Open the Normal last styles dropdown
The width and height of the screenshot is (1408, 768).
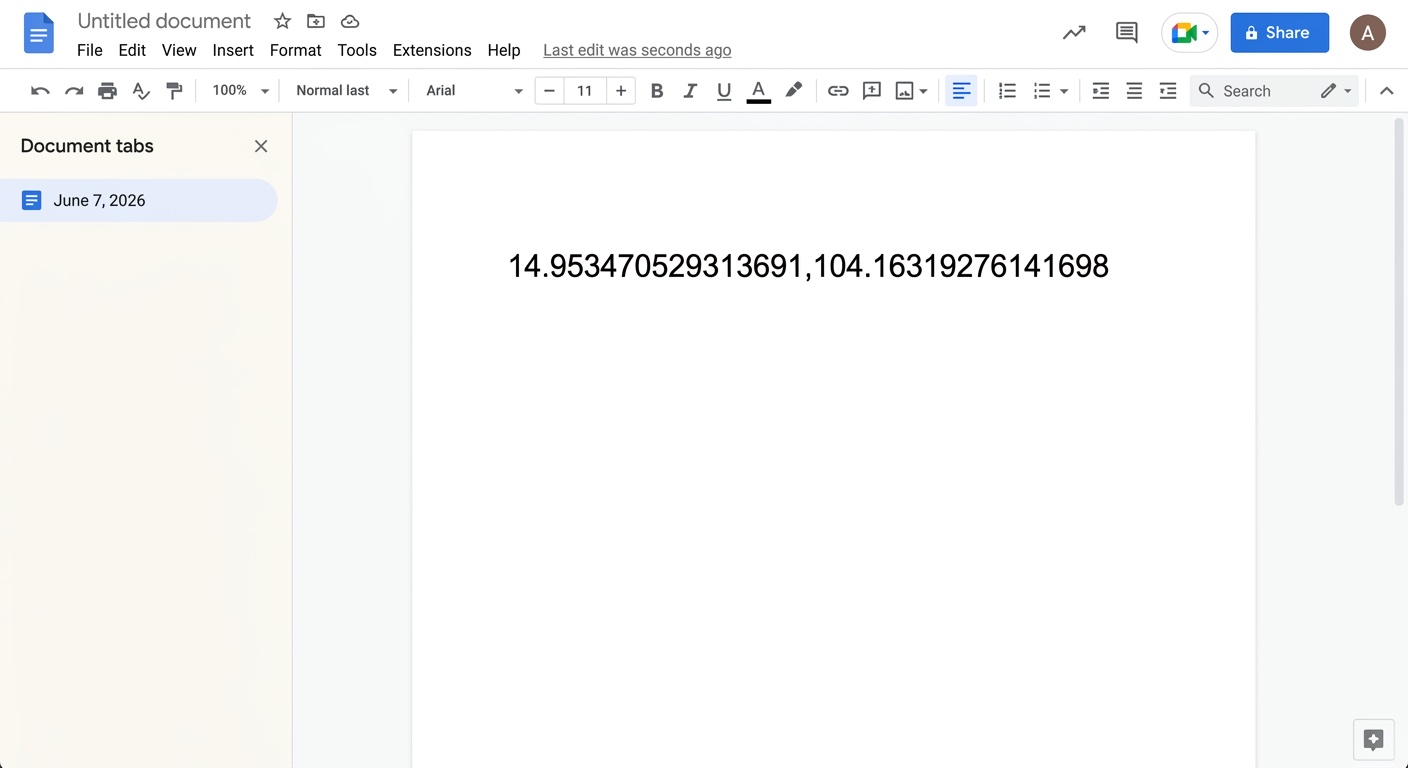pos(347,91)
